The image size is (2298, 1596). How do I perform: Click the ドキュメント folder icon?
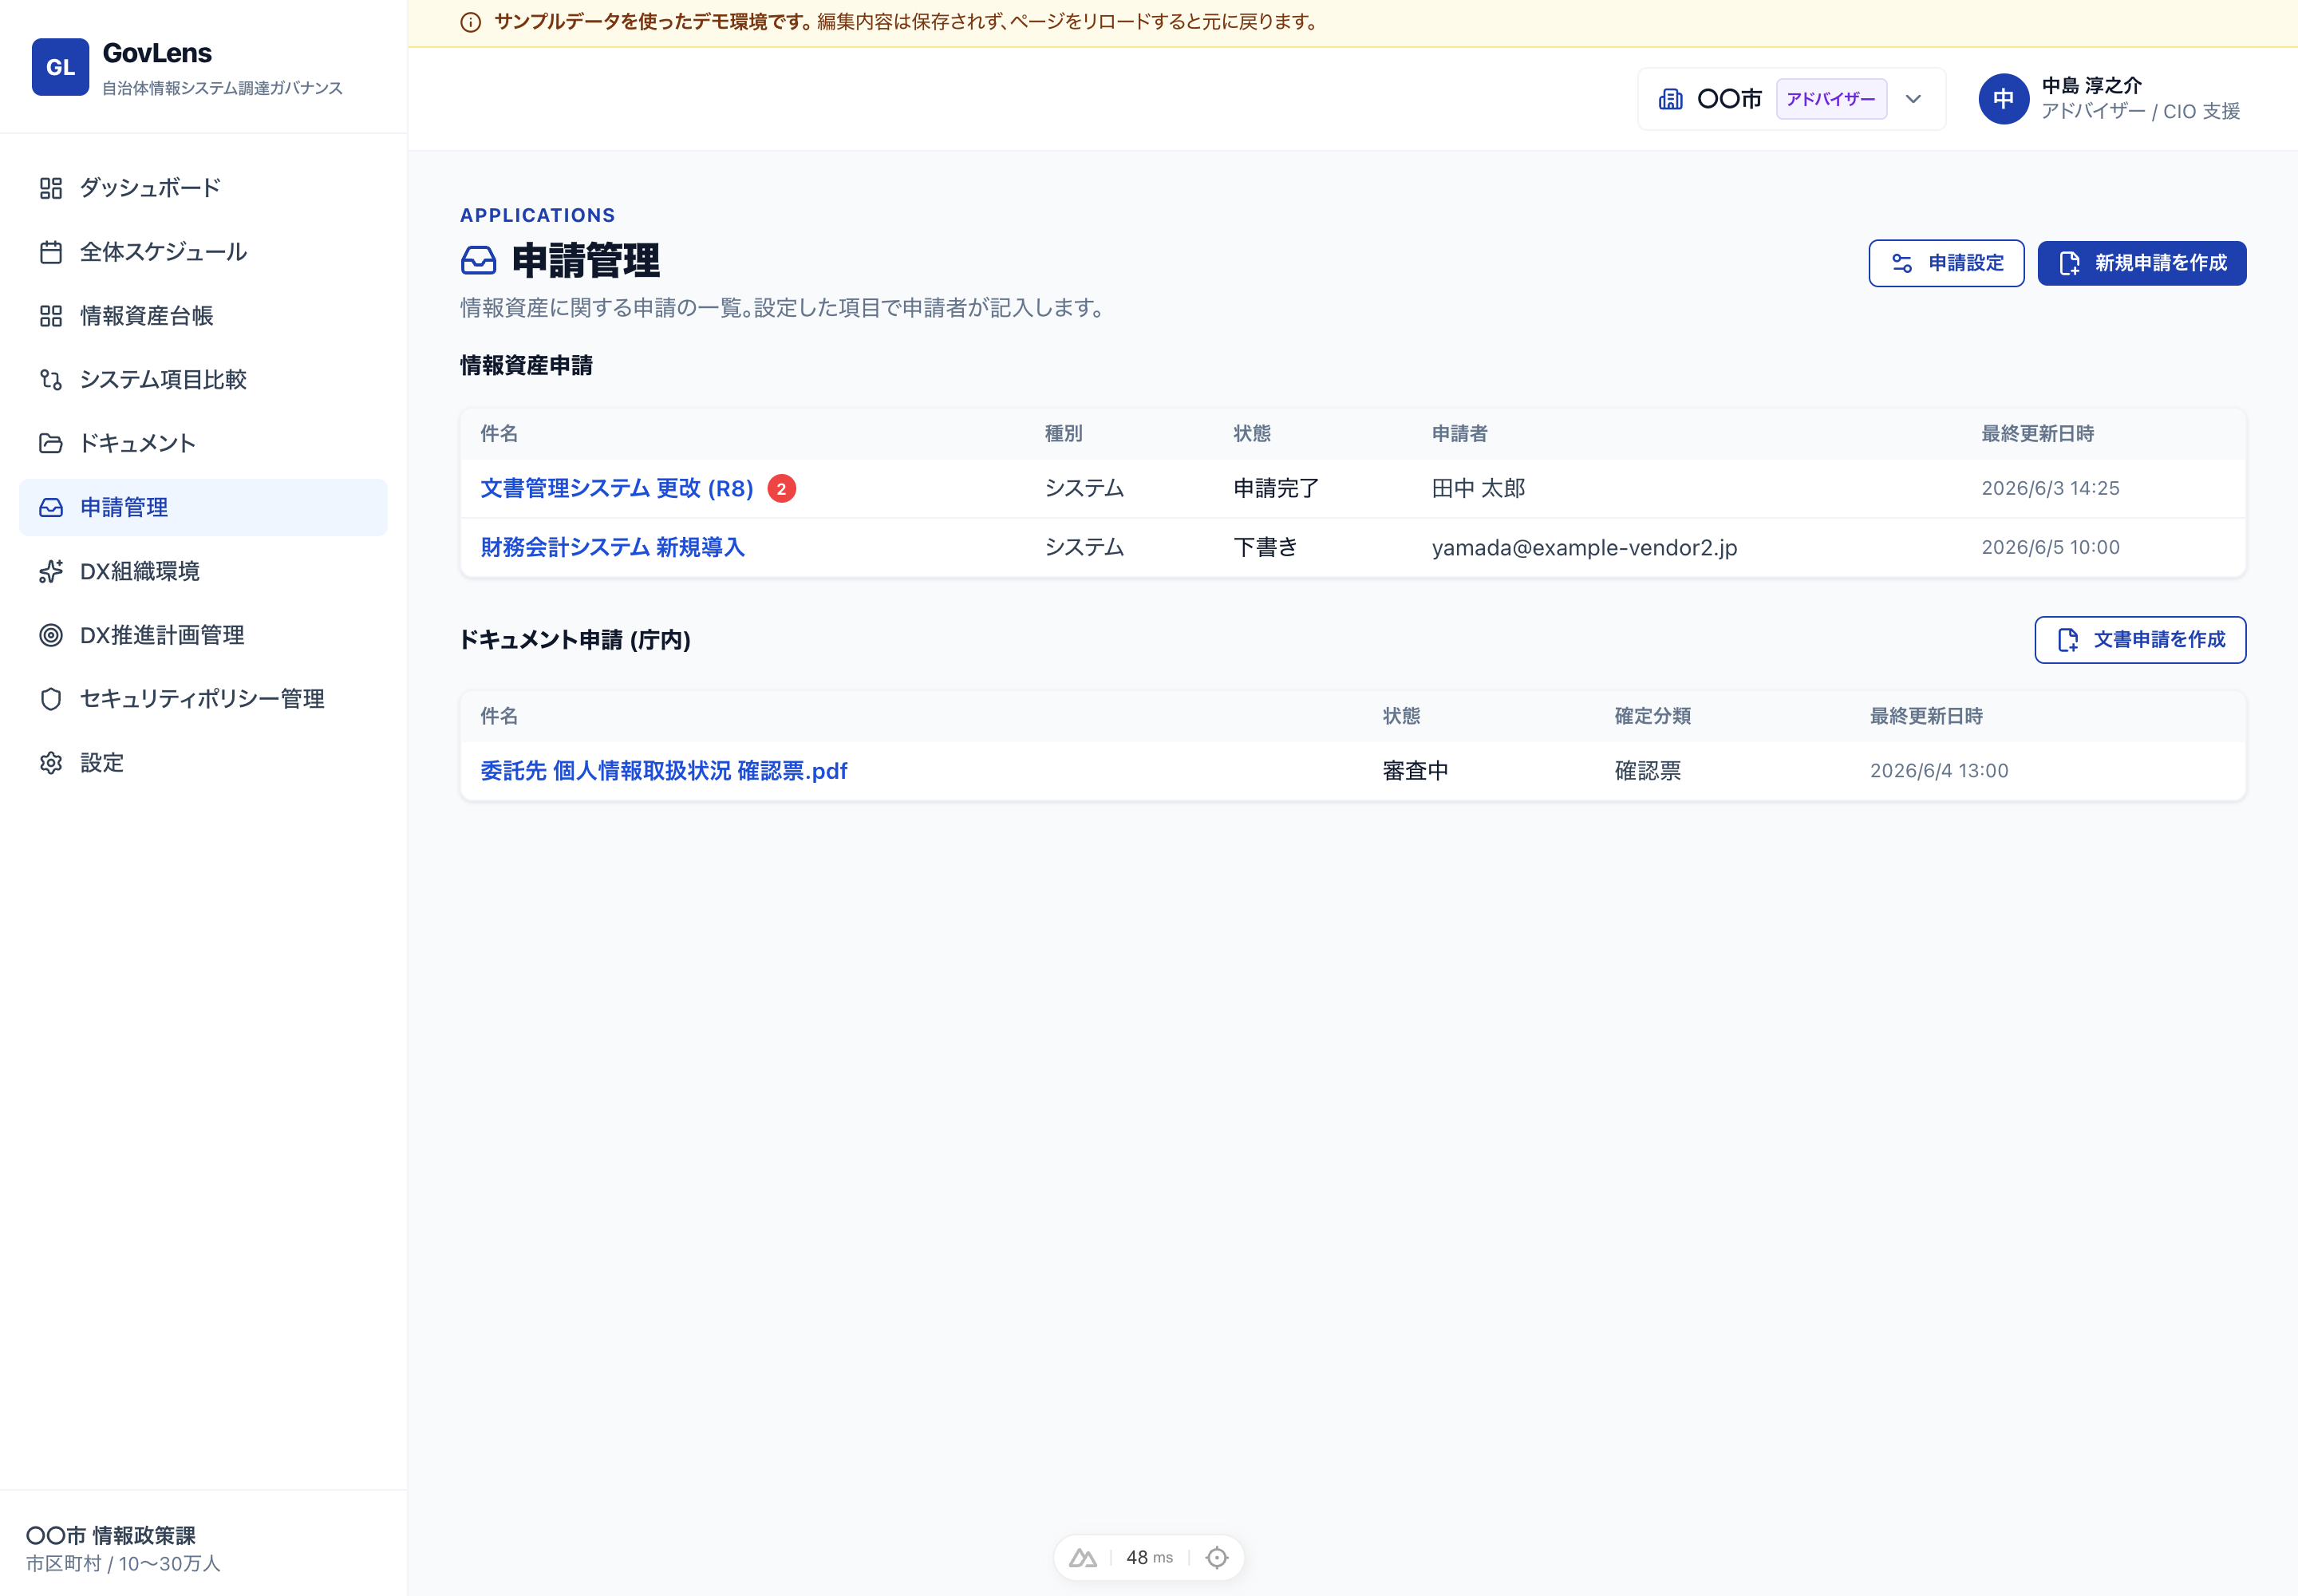(x=51, y=443)
